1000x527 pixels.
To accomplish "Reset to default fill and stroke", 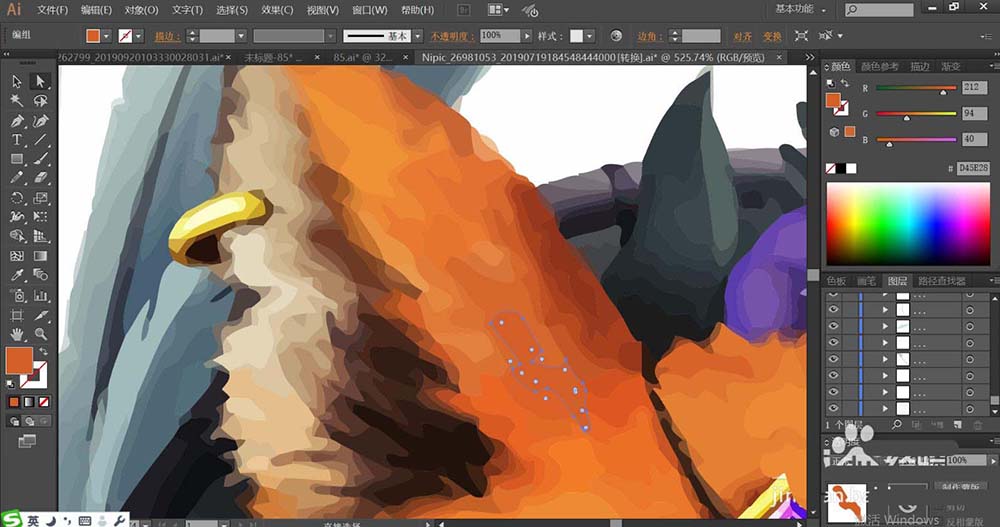I will click(x=10, y=384).
